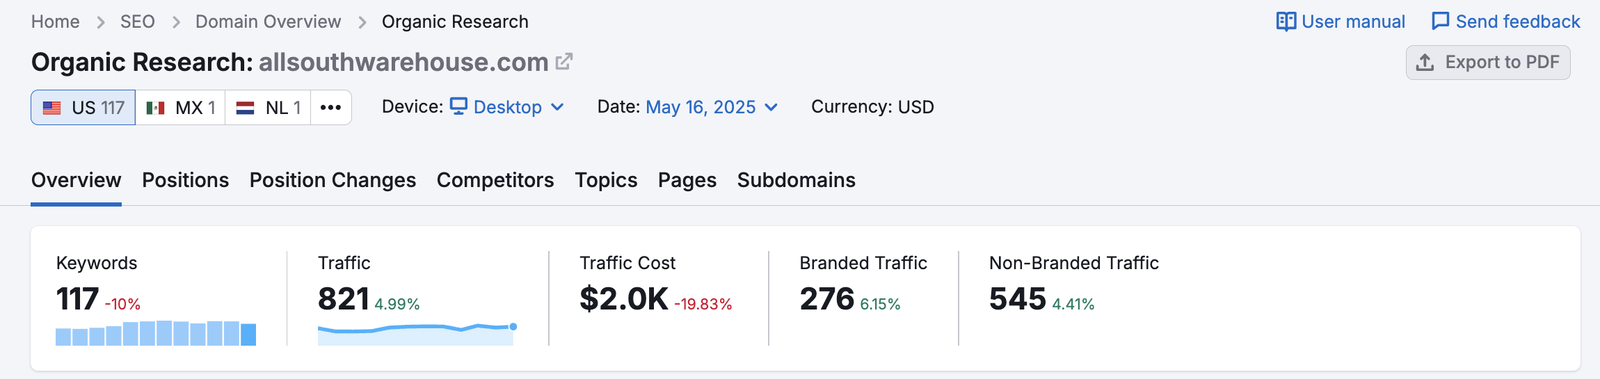
Task: Open more countries ellipsis button
Action: (x=331, y=107)
